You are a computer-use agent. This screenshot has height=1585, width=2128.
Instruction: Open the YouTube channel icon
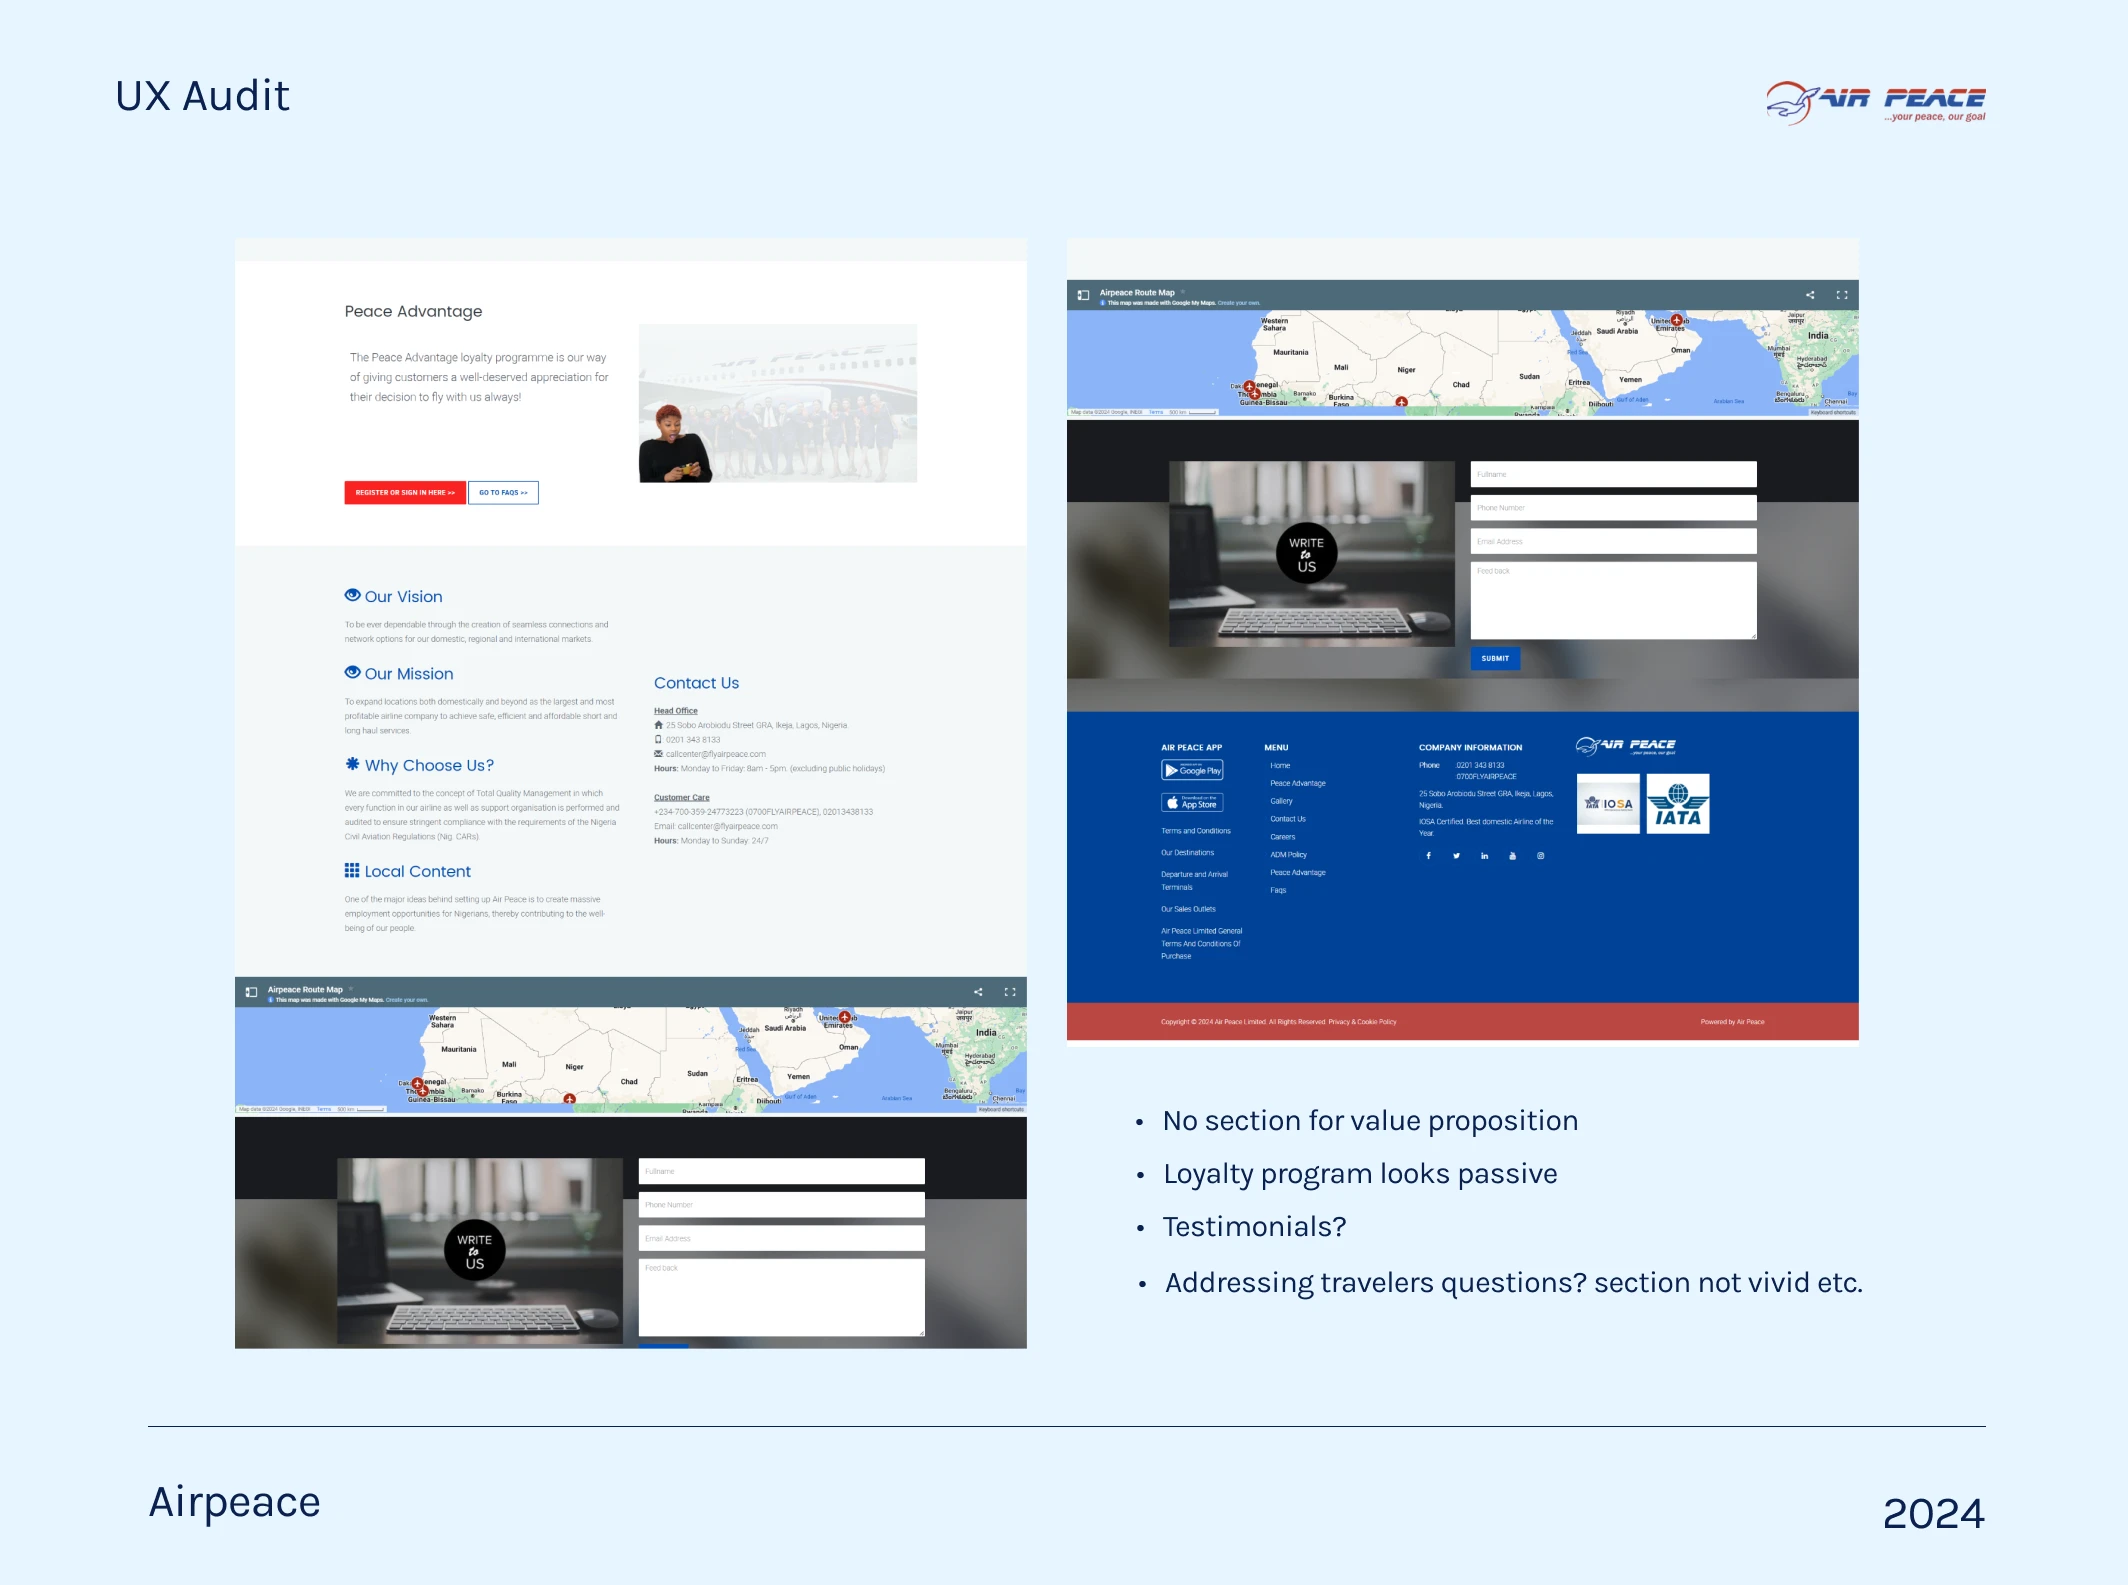coord(1512,856)
